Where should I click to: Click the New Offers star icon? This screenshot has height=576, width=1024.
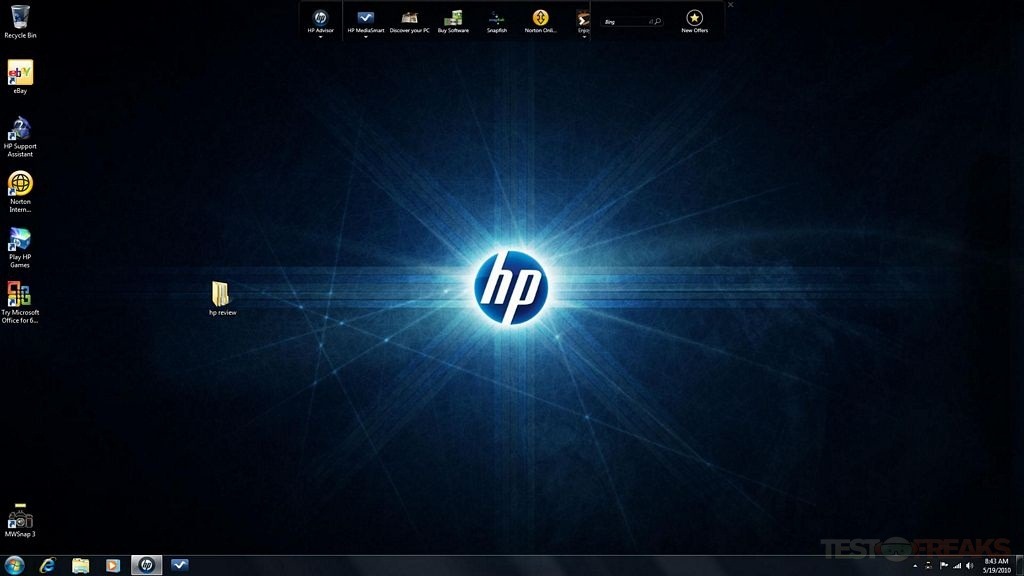pyautogui.click(x=694, y=18)
